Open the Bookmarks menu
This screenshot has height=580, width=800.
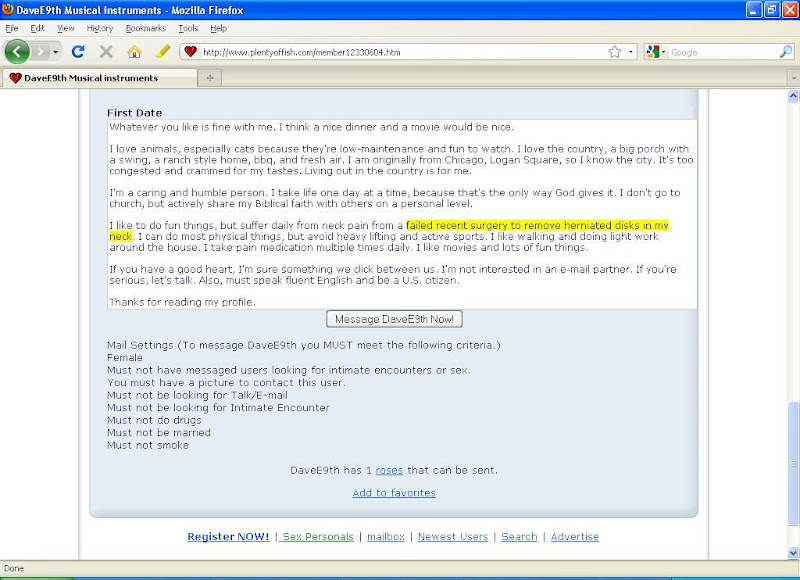pos(145,29)
